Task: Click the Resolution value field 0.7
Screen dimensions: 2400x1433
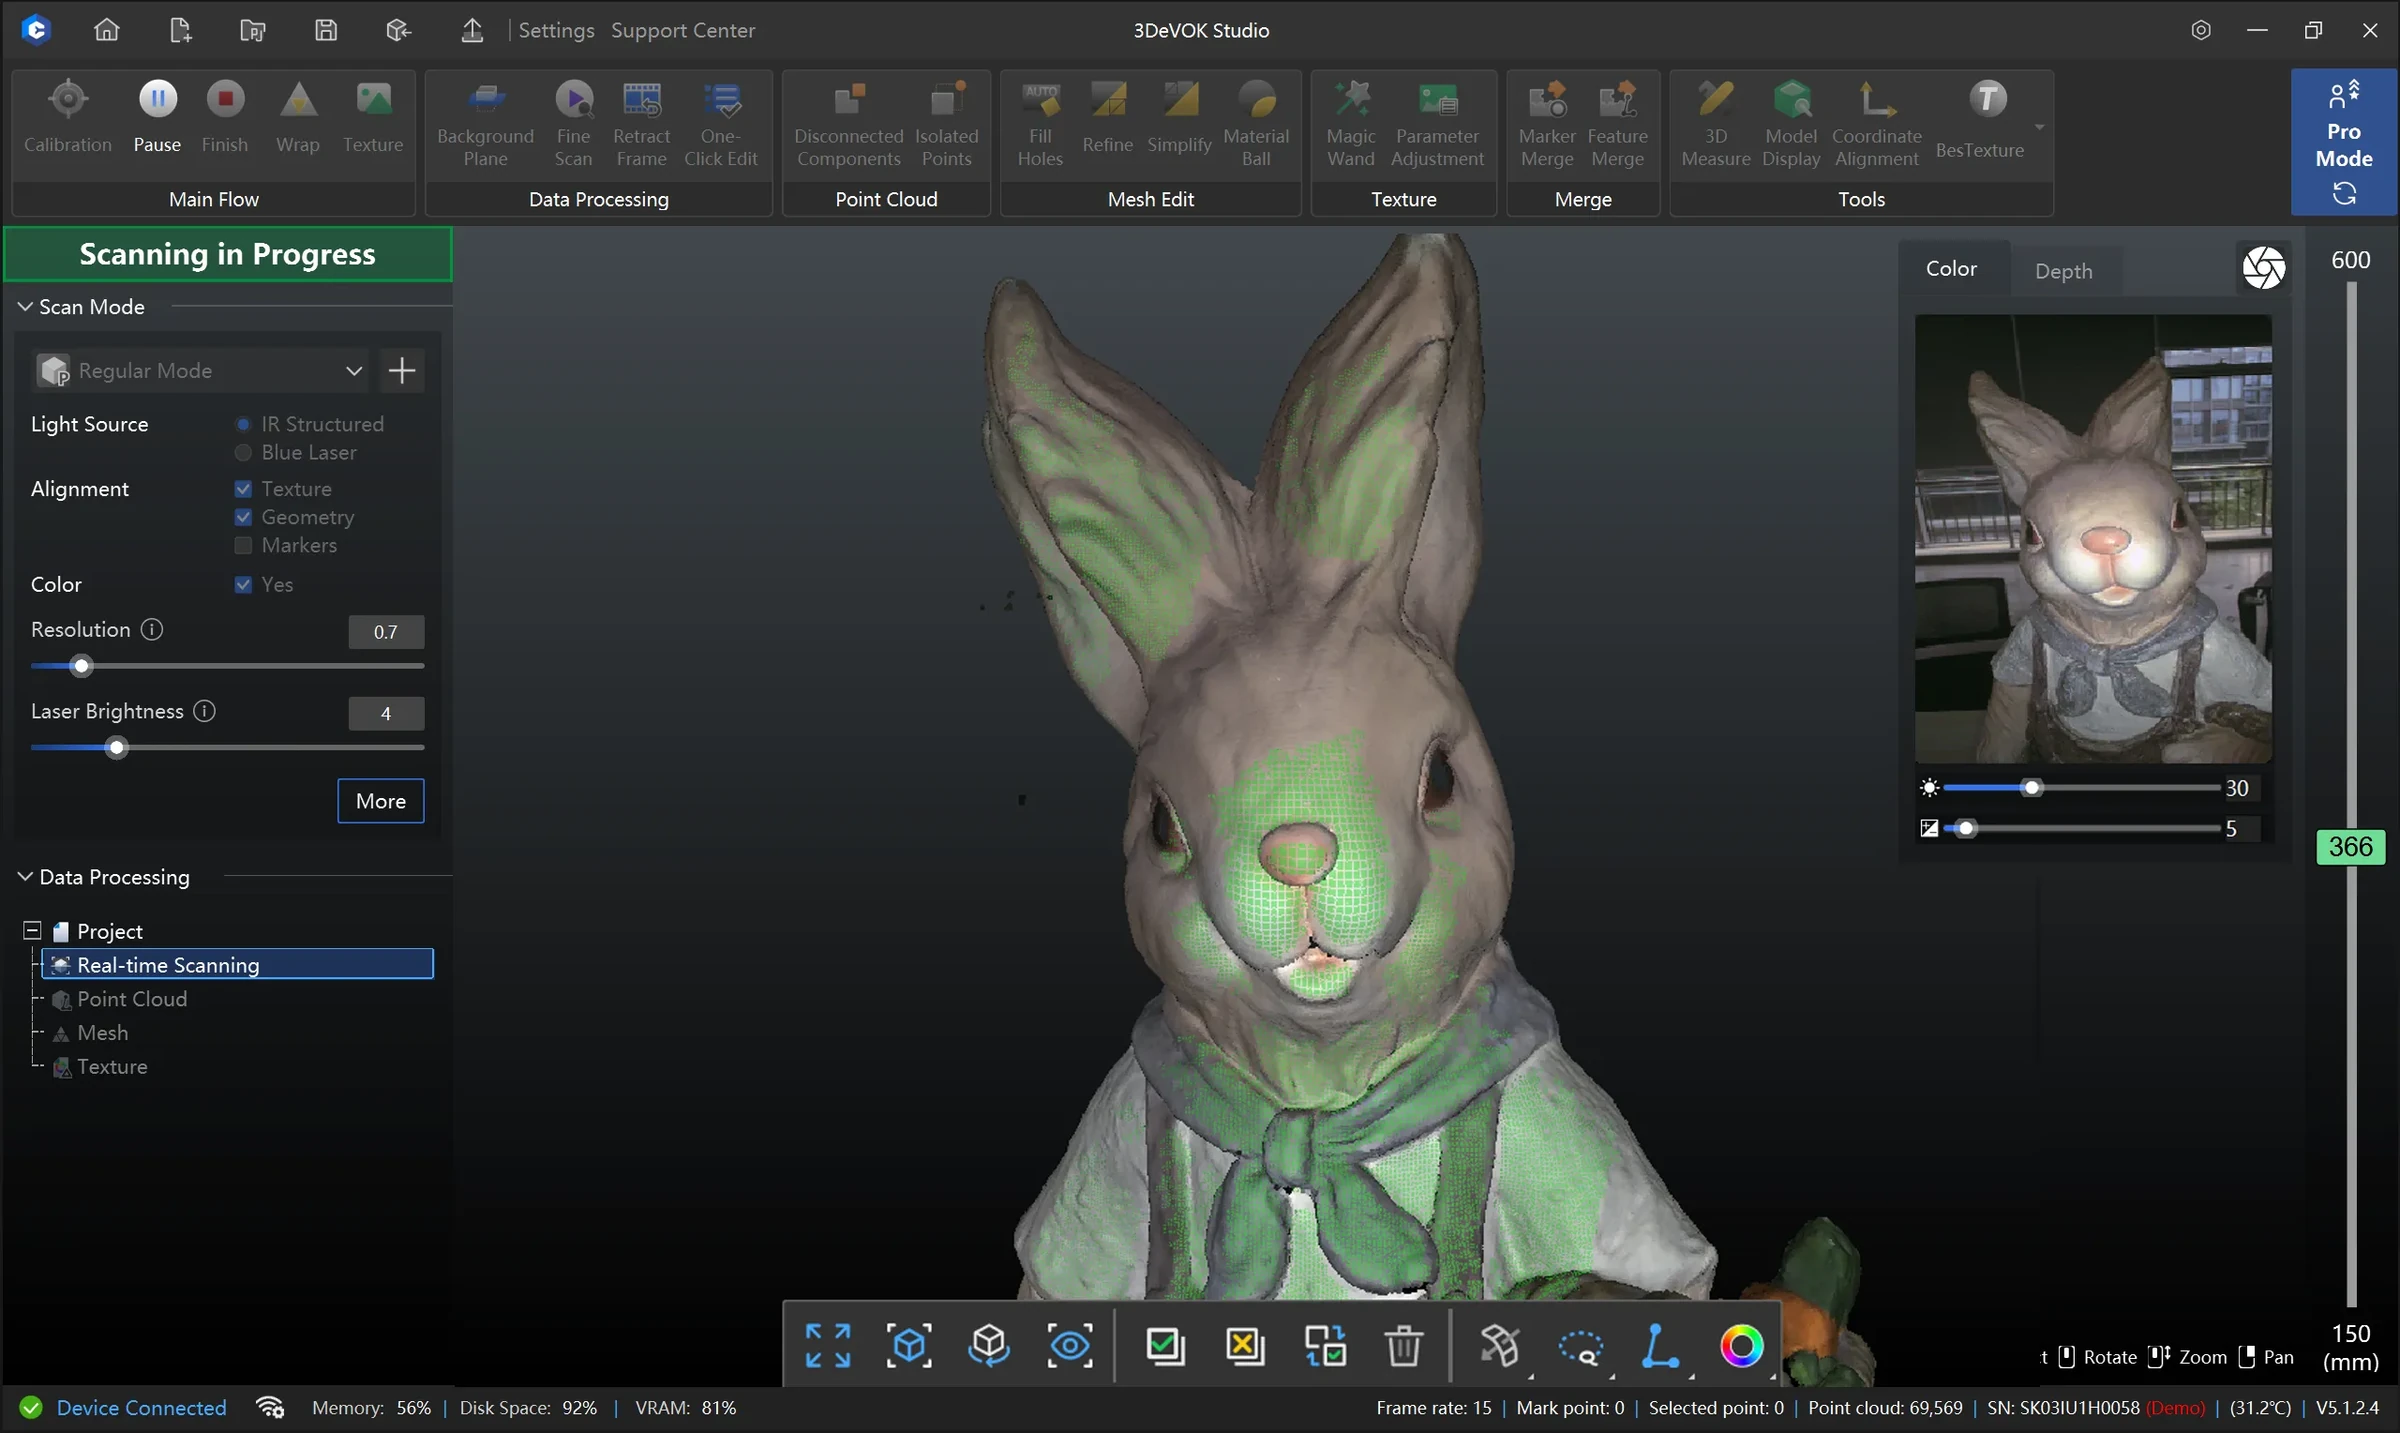Action: coord(386,632)
